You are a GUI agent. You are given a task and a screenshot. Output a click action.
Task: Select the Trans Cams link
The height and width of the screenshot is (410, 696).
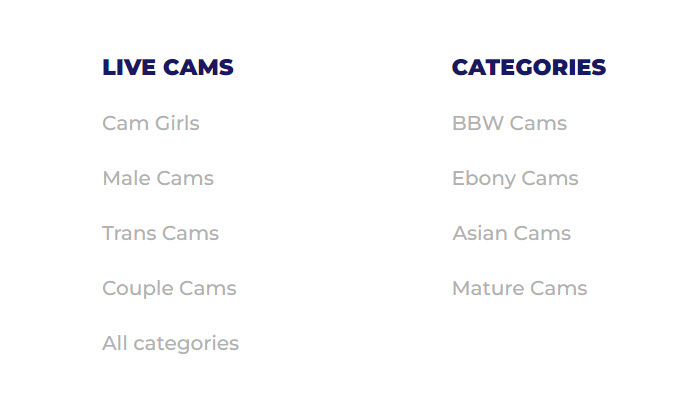click(161, 233)
